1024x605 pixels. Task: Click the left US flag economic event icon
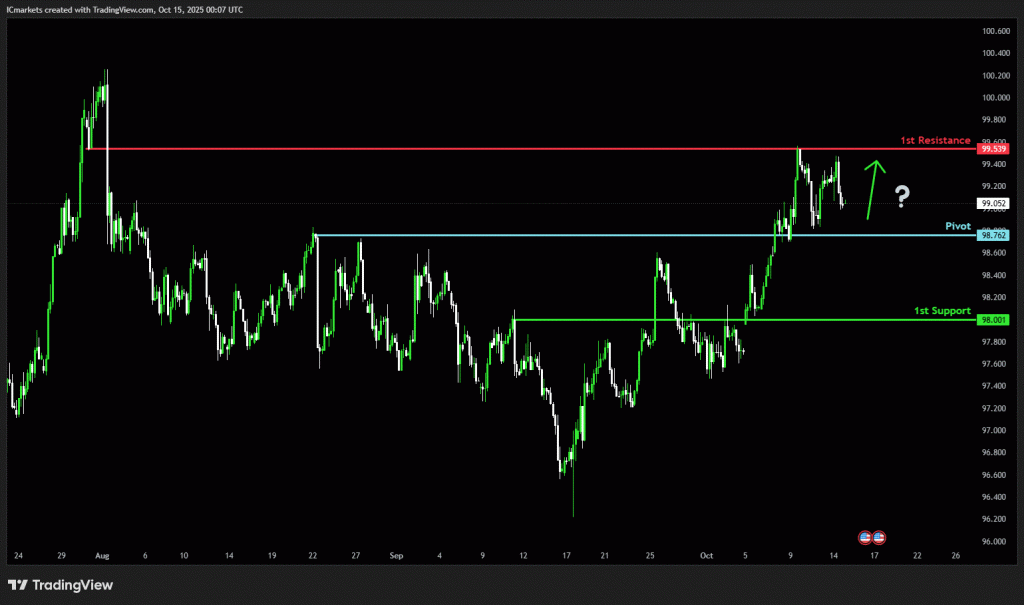866,537
